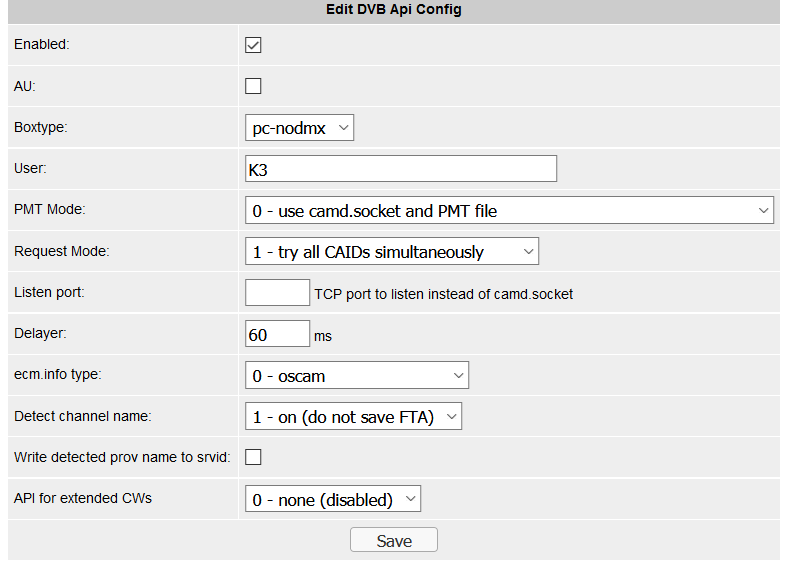Image resolution: width=798 pixels, height=567 pixels.
Task: Click into the Listen port field
Action: click(277, 292)
